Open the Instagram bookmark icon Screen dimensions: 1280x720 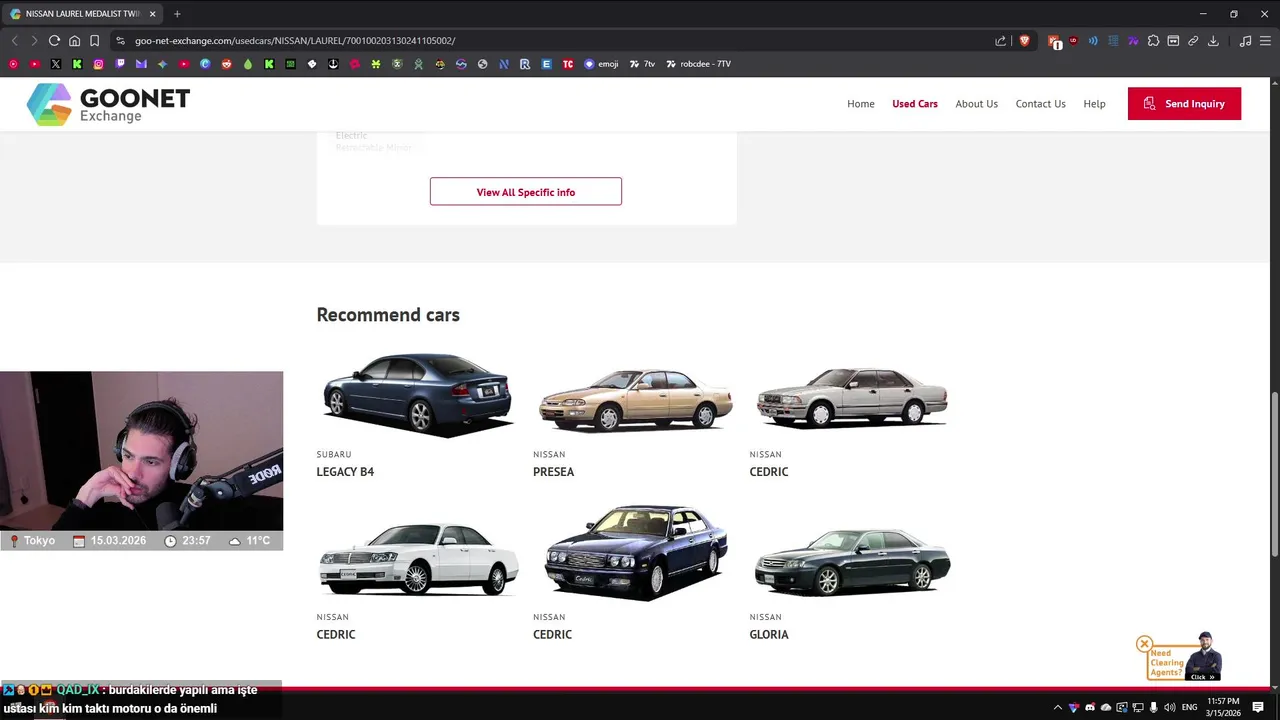(x=98, y=64)
